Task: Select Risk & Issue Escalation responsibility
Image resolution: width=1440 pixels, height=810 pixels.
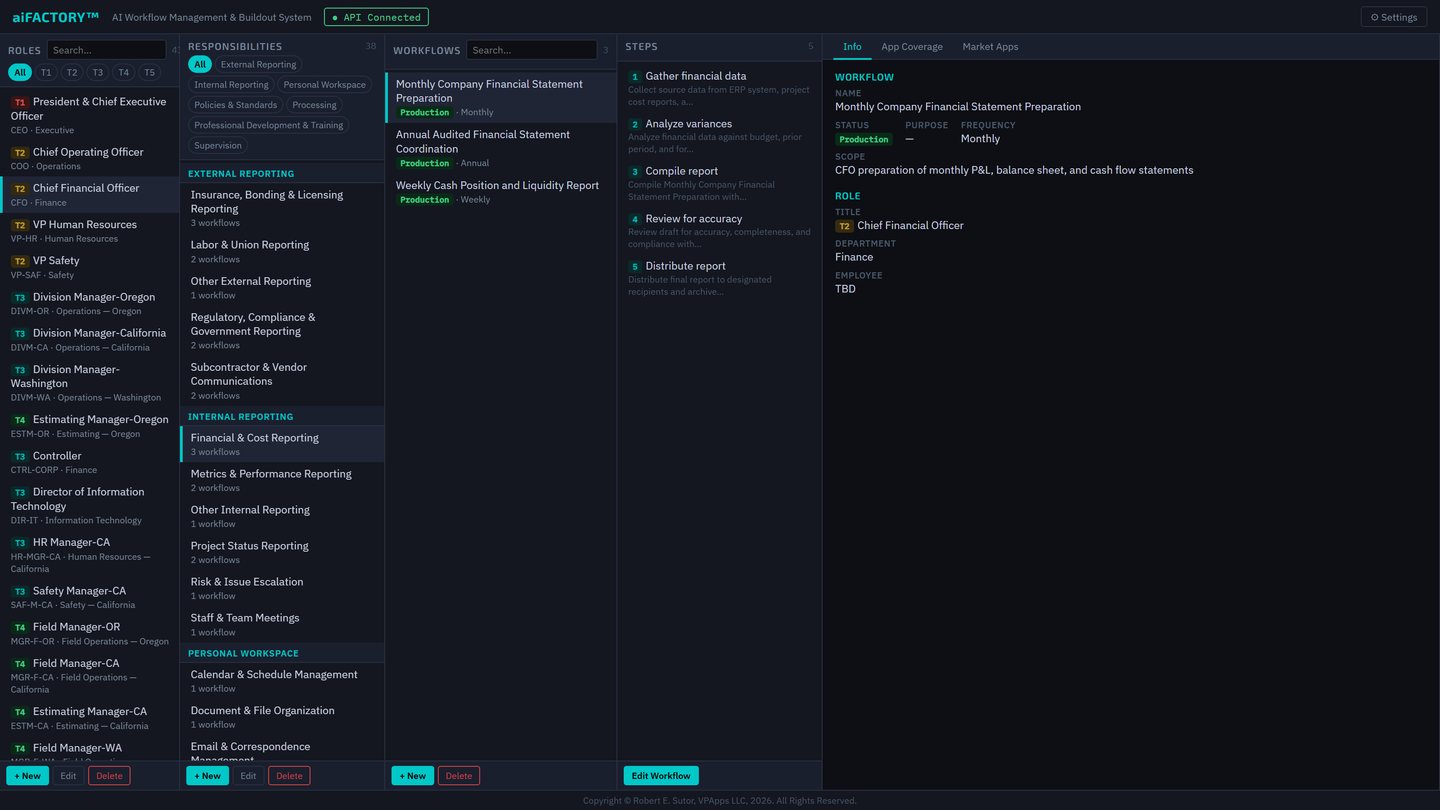Action: click(282, 588)
